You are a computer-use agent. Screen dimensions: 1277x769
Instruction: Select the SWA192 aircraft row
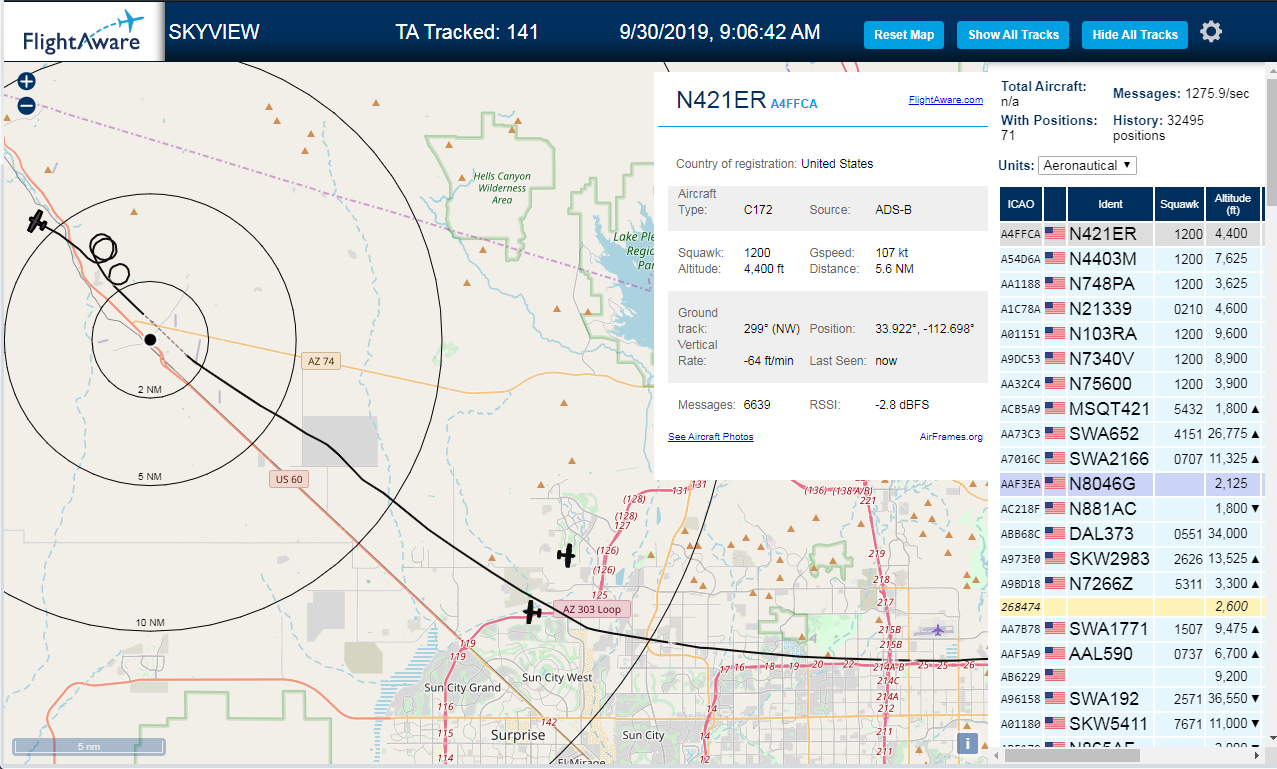[1130, 699]
